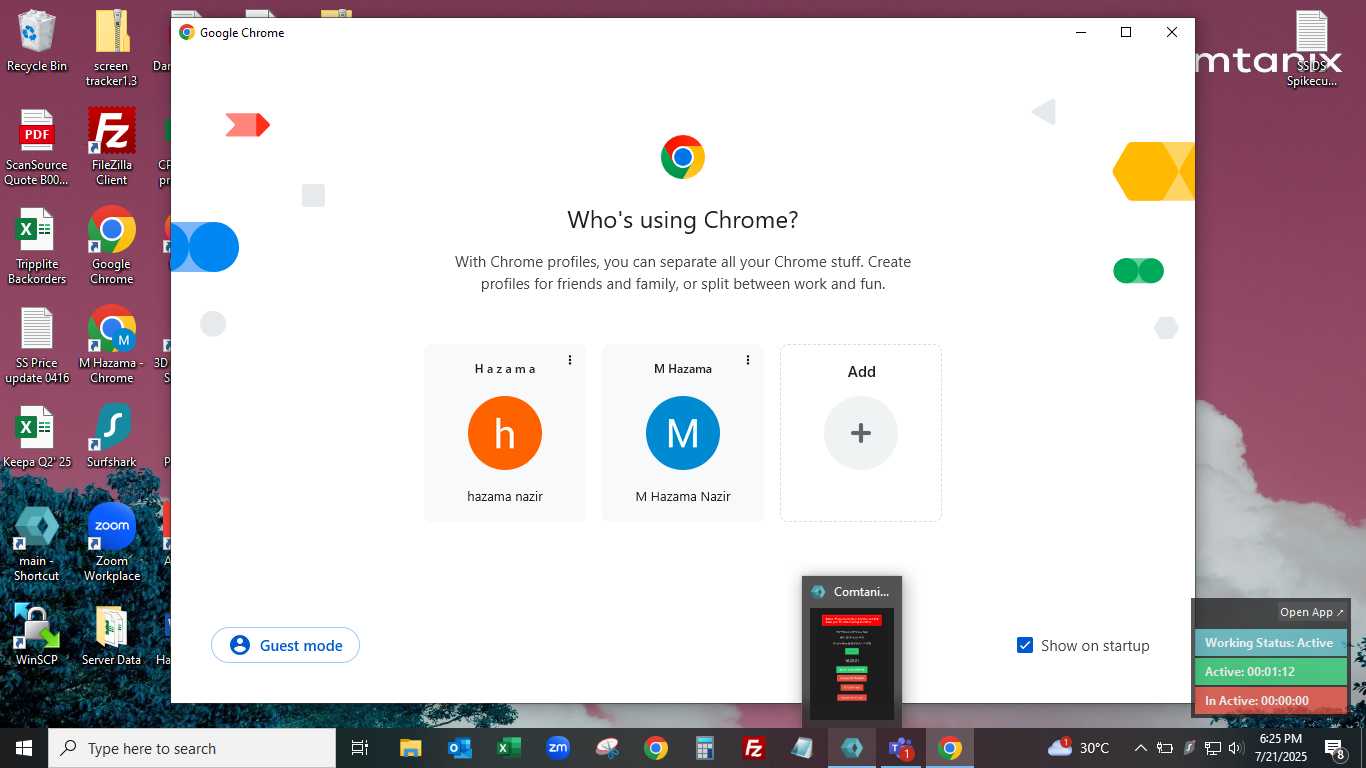Open File Explorer from taskbar
Image resolution: width=1366 pixels, height=768 pixels.
[x=411, y=748]
